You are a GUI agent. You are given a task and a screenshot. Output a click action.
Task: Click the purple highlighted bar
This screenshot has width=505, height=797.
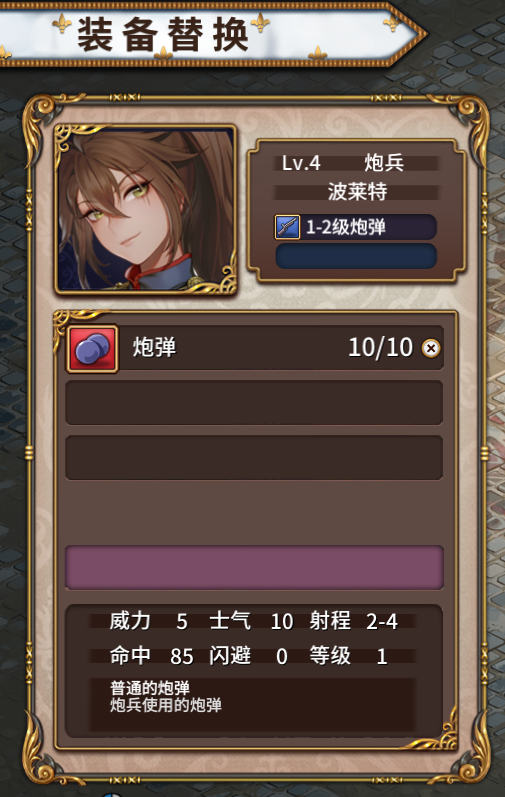tap(254, 567)
